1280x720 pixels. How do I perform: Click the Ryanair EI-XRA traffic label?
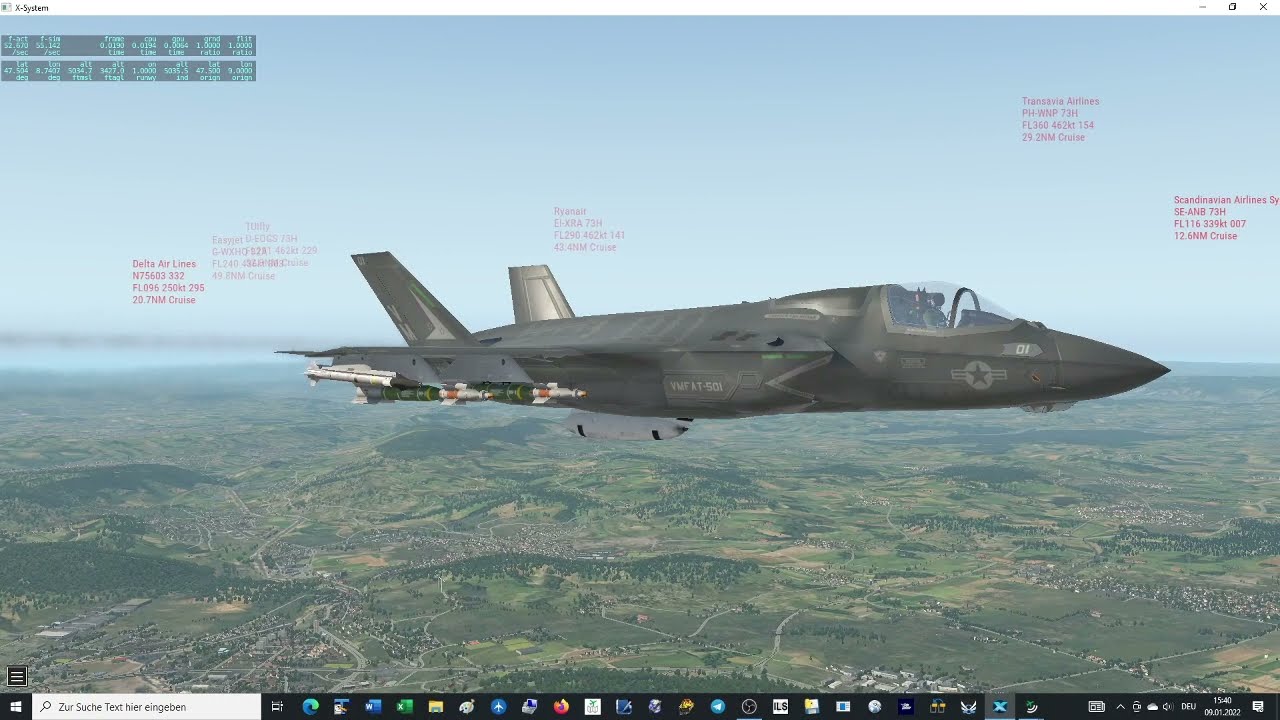tap(589, 229)
